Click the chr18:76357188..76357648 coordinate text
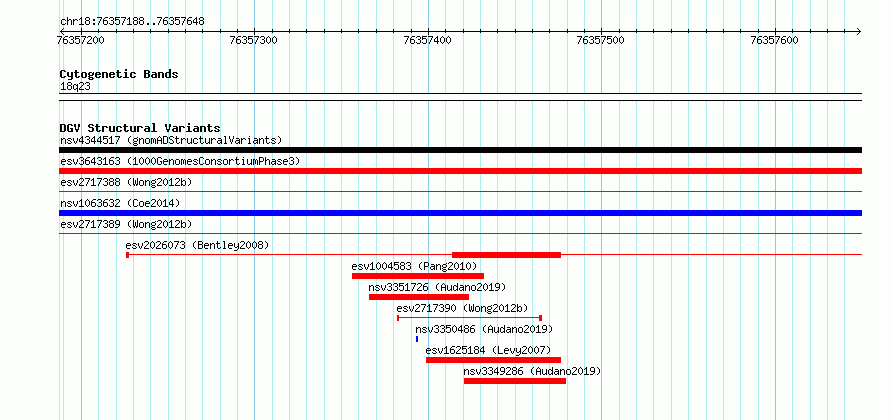The image size is (890, 420). coord(132,22)
